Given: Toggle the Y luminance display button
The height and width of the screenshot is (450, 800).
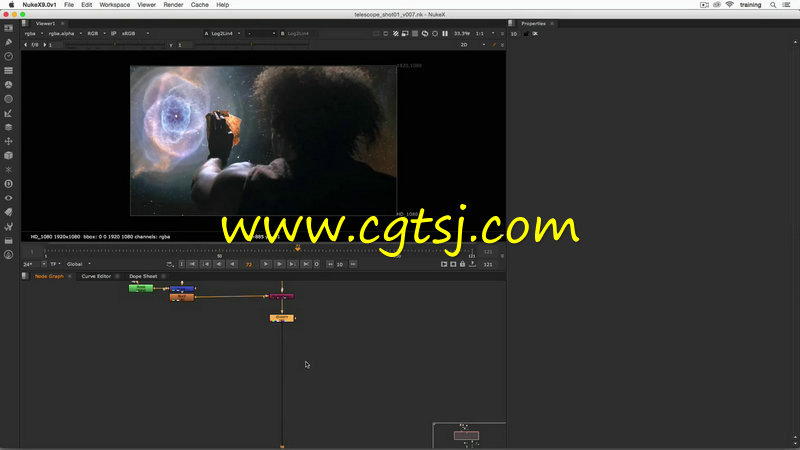Looking at the screenshot, I should point(171,45).
